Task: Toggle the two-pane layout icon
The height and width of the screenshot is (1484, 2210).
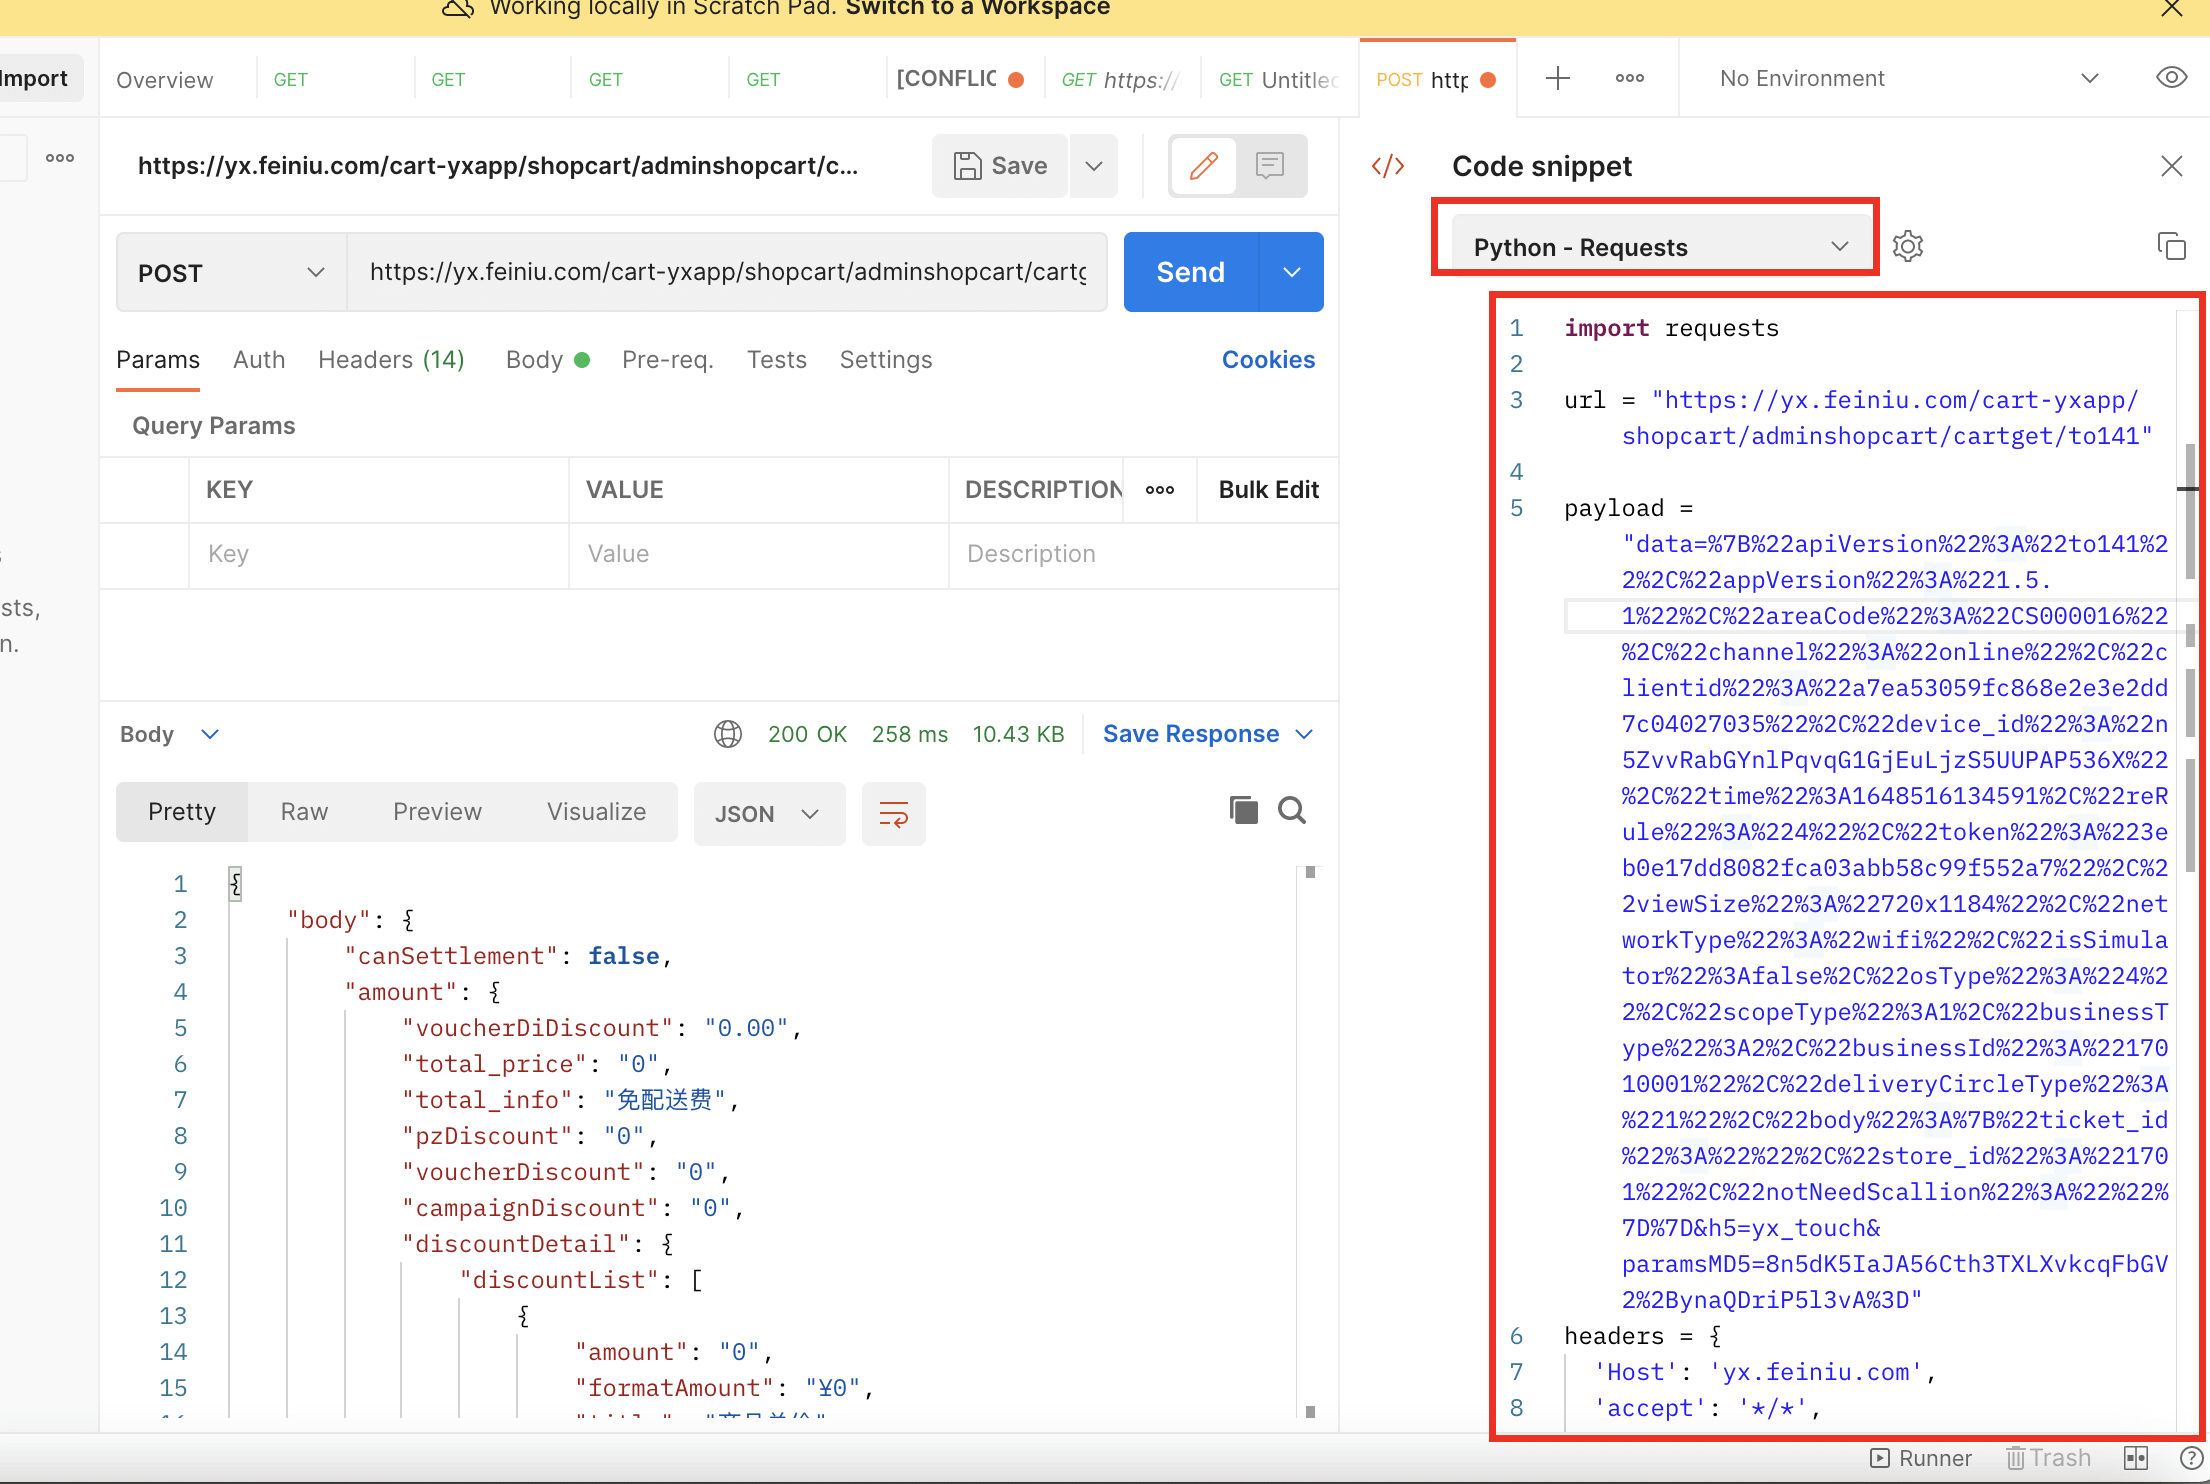Action: pos(2135,1458)
